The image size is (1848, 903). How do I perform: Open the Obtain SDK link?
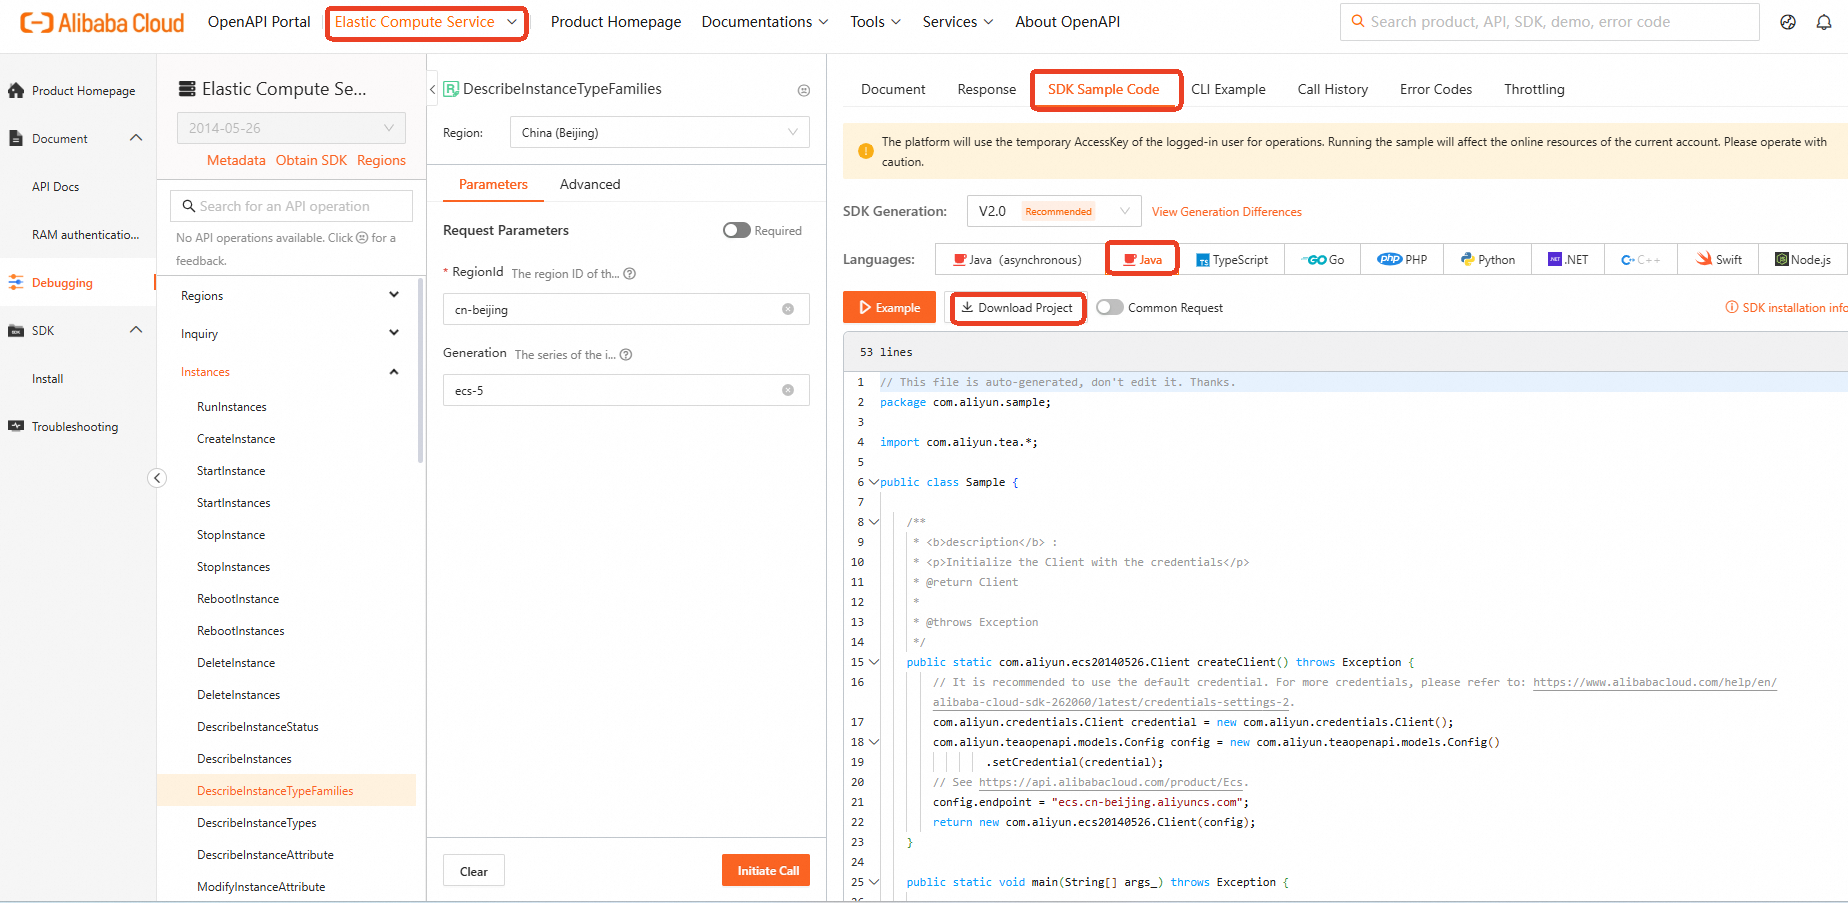point(311,160)
